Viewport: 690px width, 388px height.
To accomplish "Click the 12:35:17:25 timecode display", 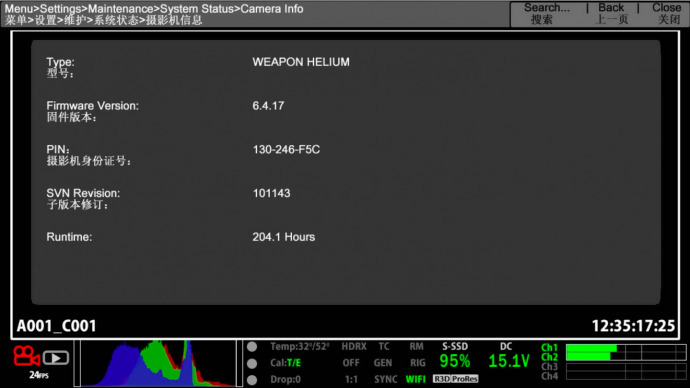I will tap(633, 326).
